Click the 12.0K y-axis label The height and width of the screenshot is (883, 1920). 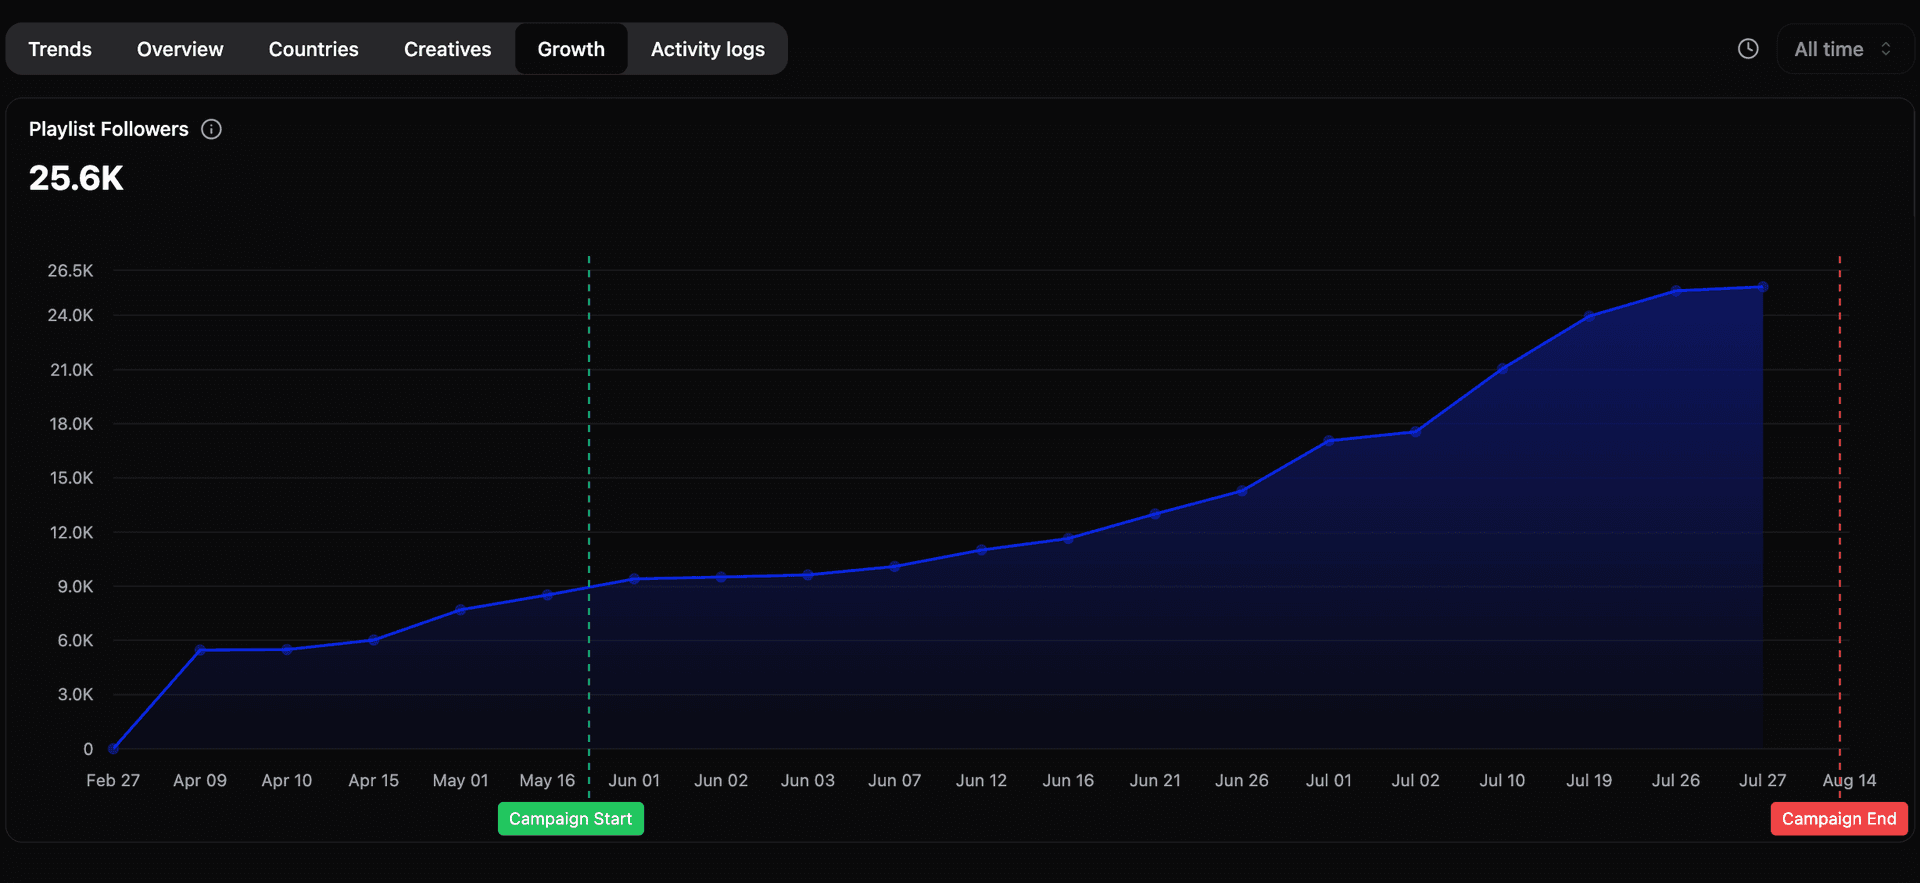(71, 532)
